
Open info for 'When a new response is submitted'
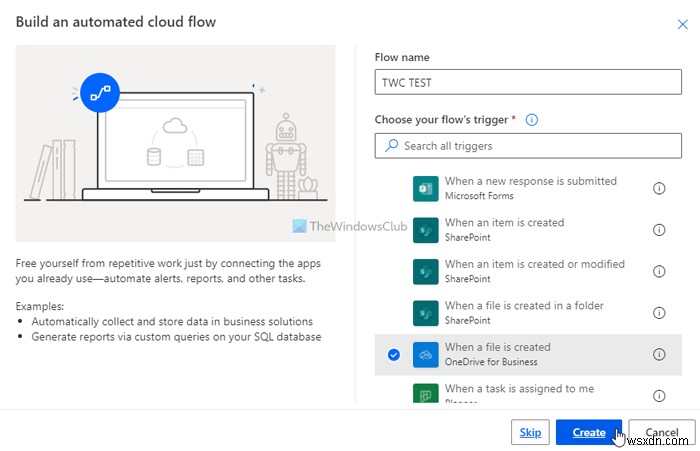pos(659,188)
